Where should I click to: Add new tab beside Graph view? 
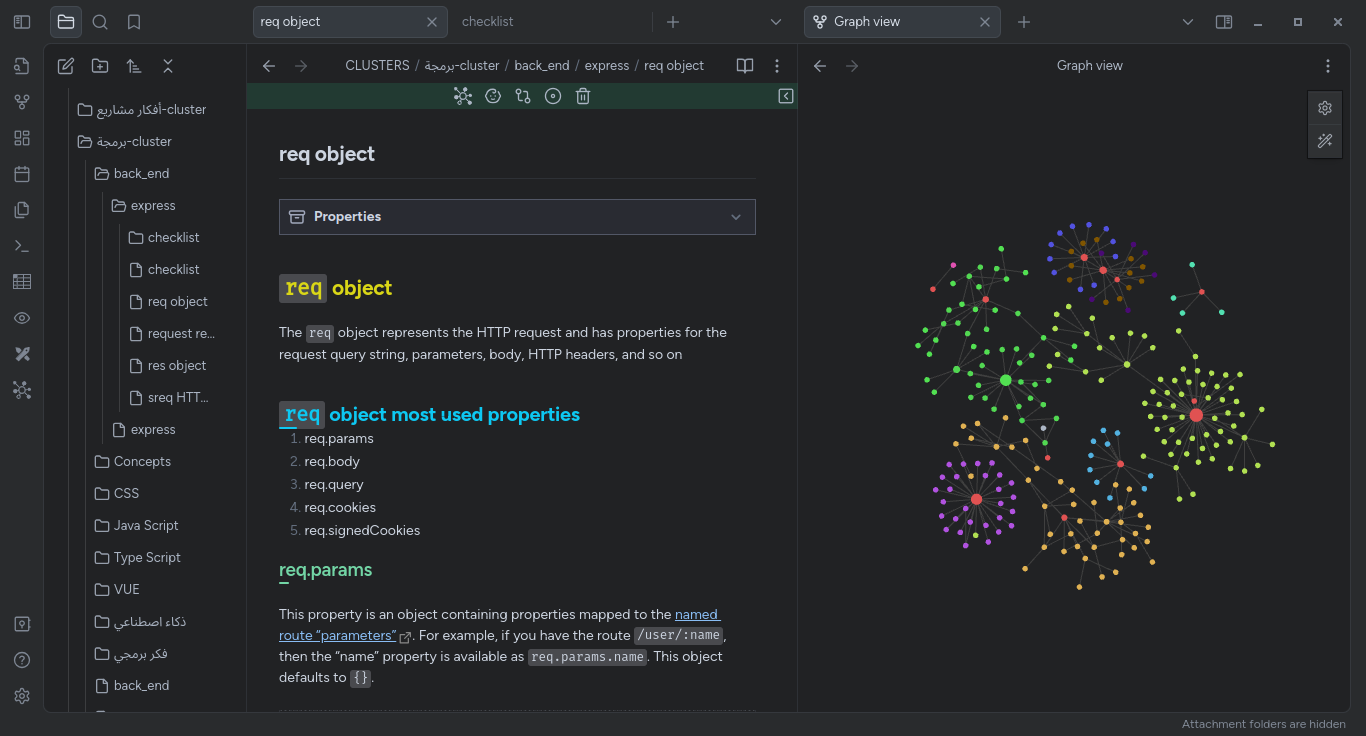point(1024,21)
